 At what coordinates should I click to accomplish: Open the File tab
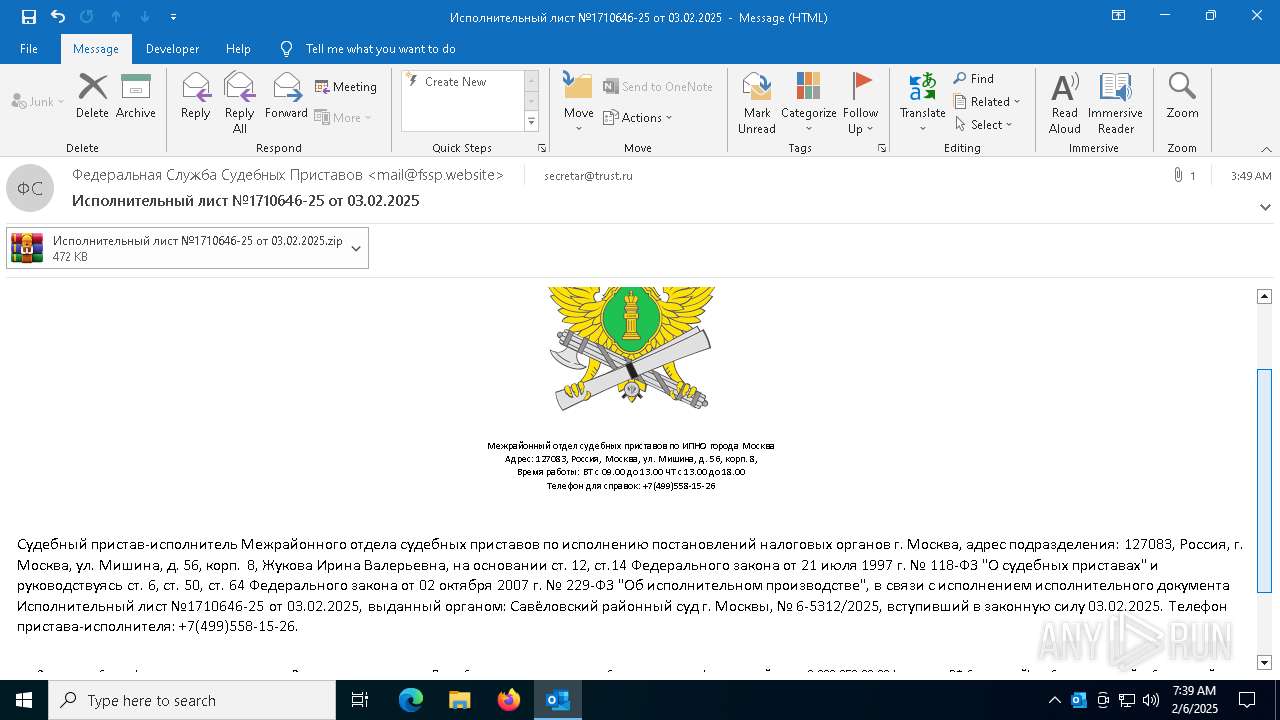(29, 48)
